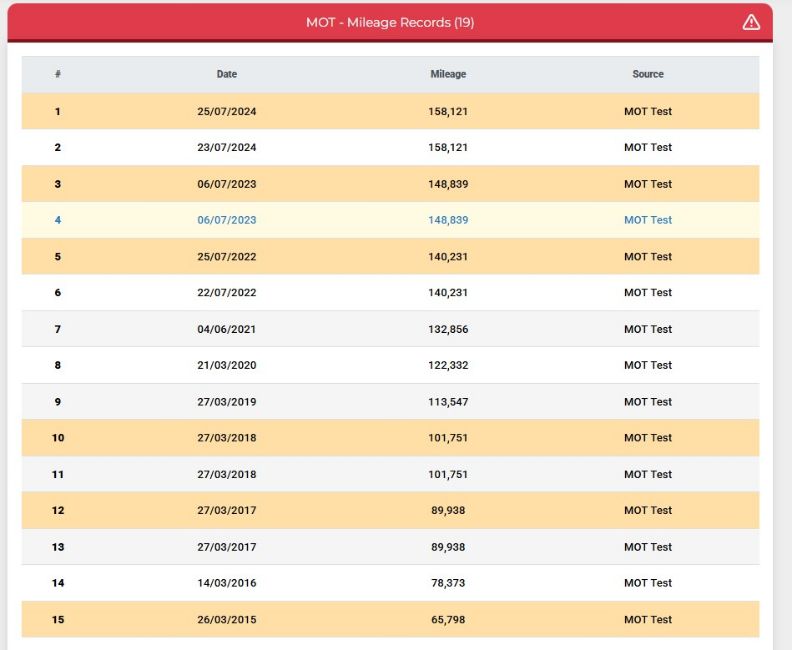Click the 78,373 mileage value
Screen dimensions: 792x650
point(448,583)
